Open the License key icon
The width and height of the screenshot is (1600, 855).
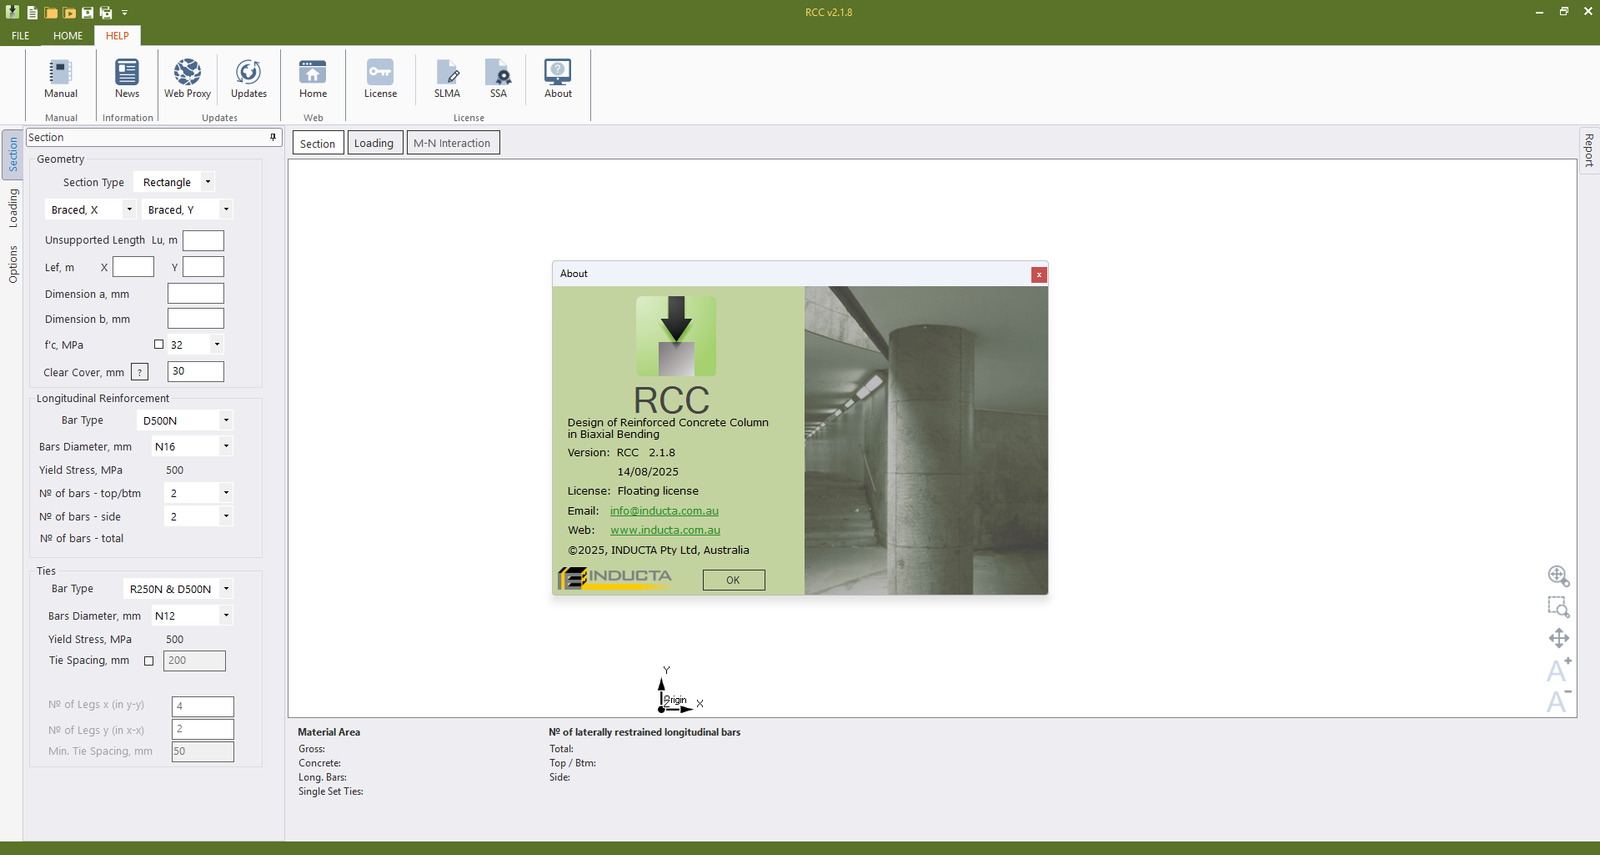pos(380,79)
